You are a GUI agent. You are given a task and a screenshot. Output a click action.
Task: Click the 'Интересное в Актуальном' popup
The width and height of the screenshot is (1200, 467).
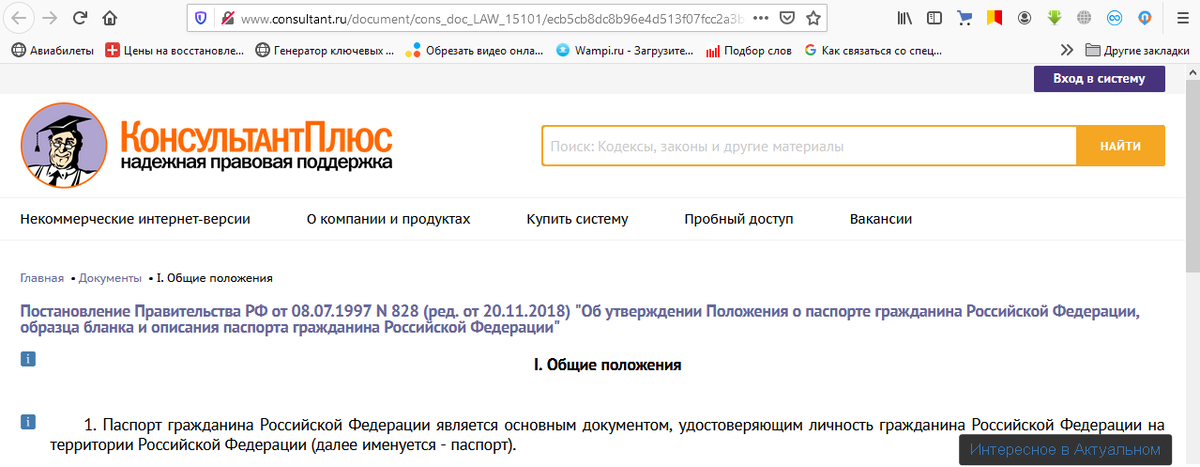[1064, 450]
